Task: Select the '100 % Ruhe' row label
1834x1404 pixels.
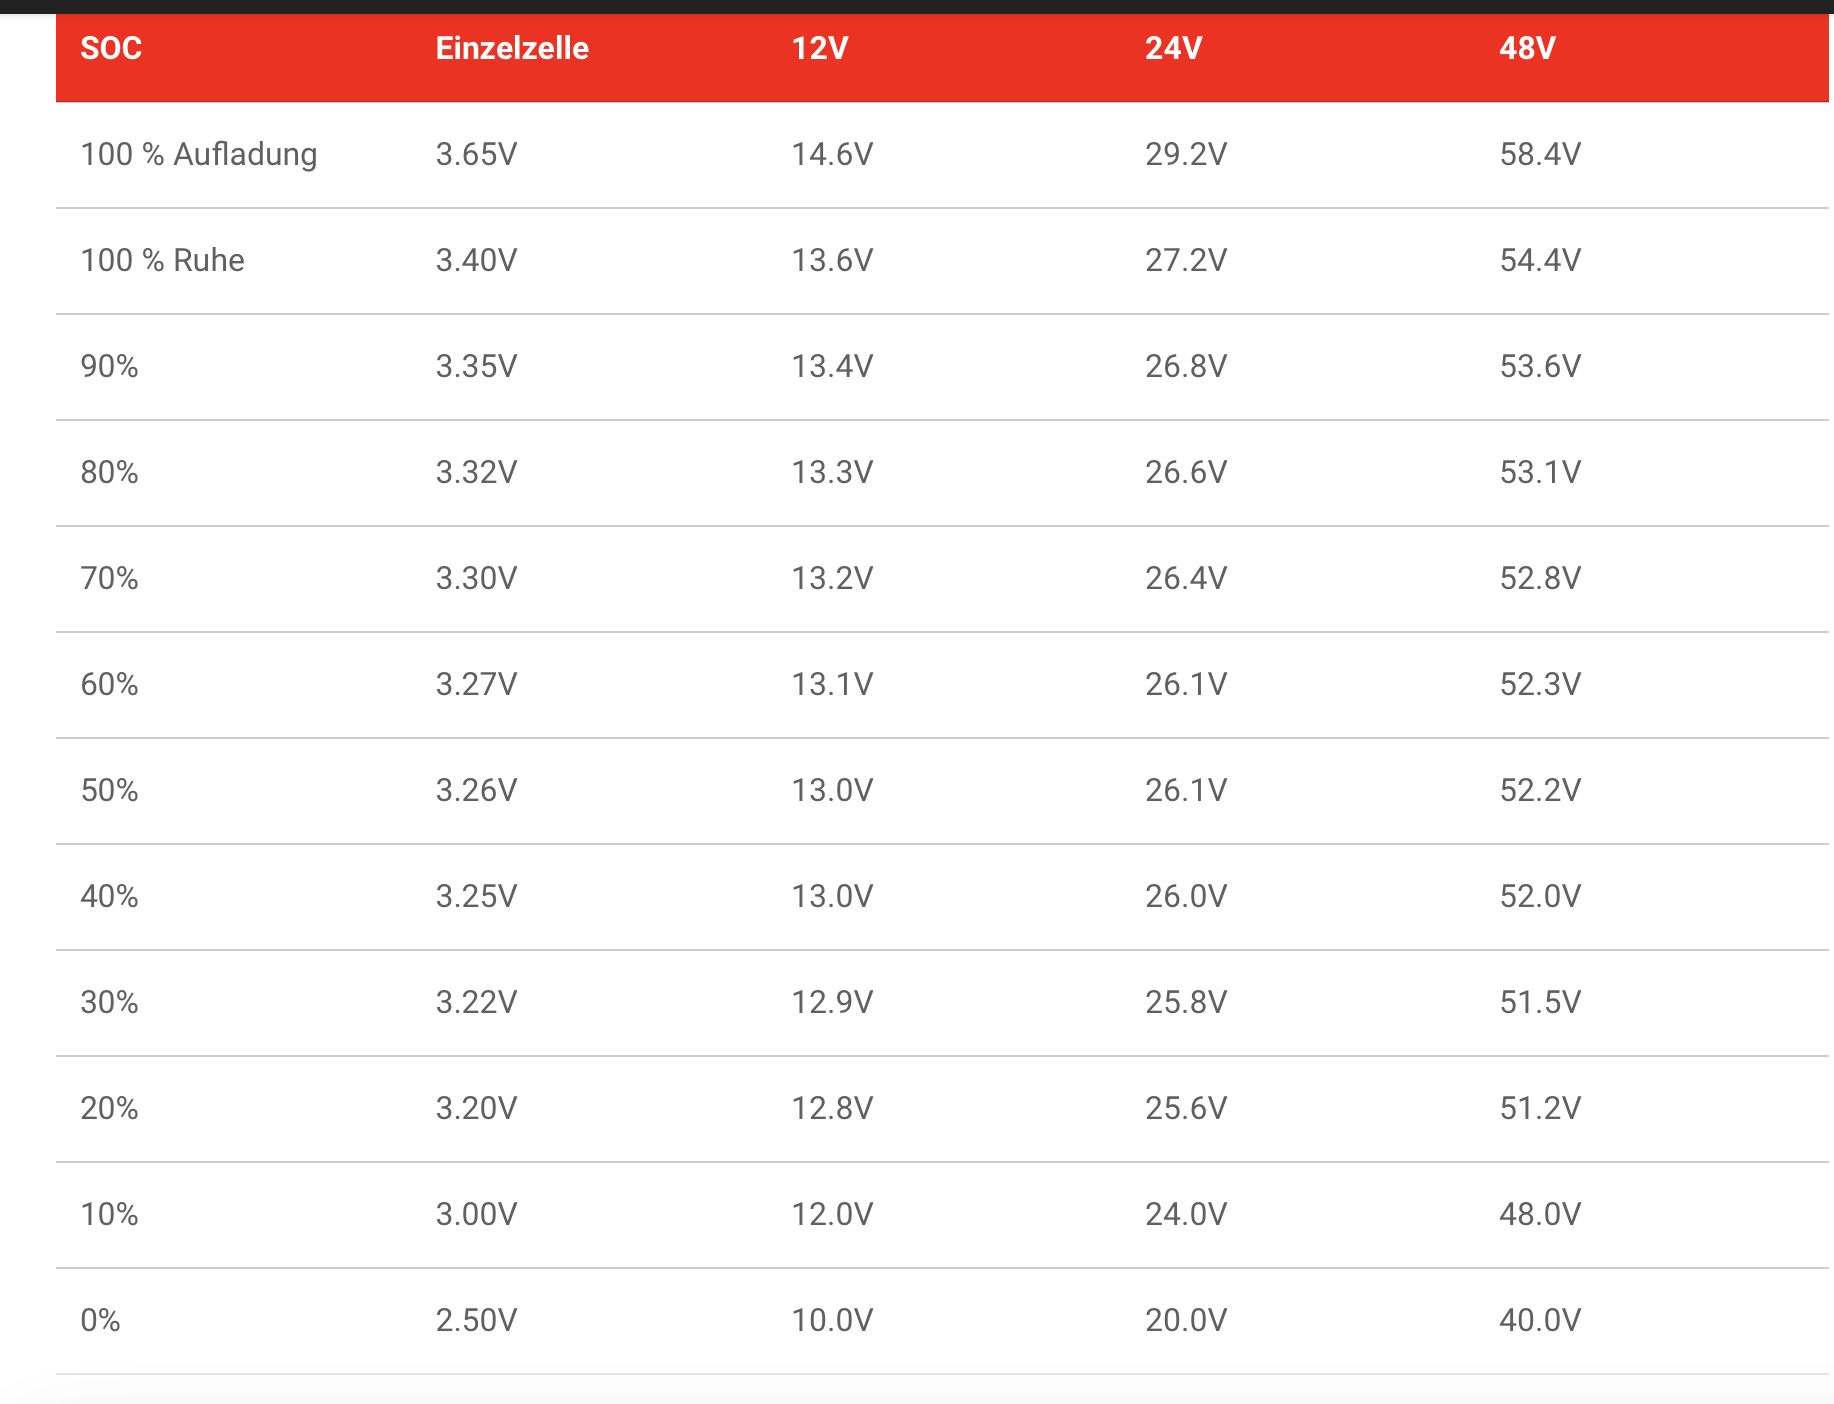Action: click(x=162, y=260)
